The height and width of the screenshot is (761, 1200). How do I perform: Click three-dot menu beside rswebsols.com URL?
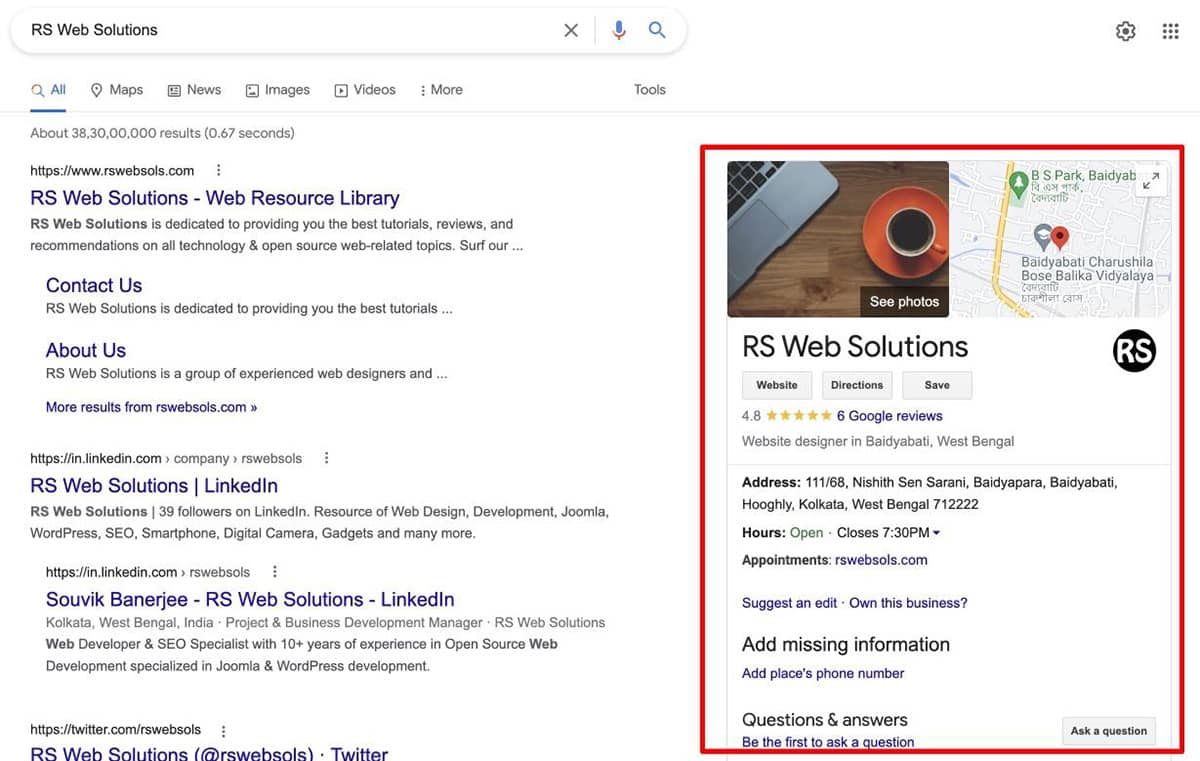[x=219, y=170]
